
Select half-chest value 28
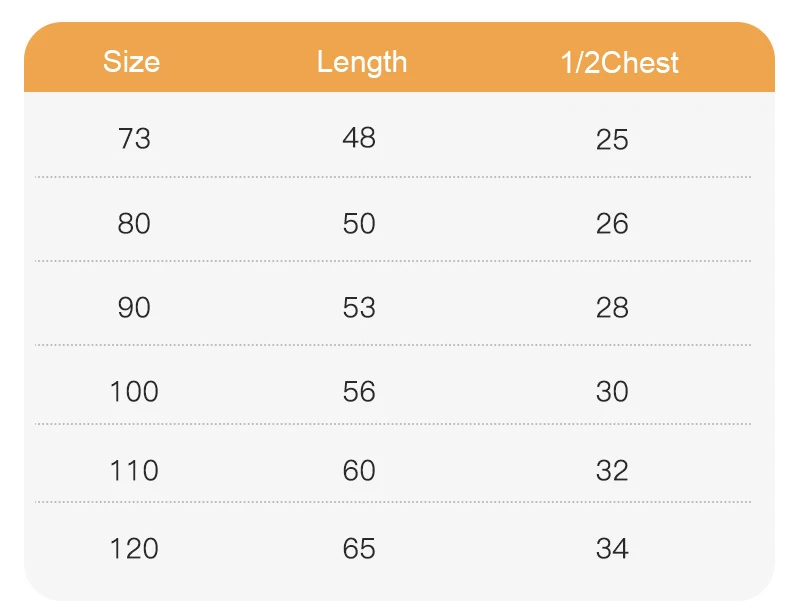coord(612,307)
